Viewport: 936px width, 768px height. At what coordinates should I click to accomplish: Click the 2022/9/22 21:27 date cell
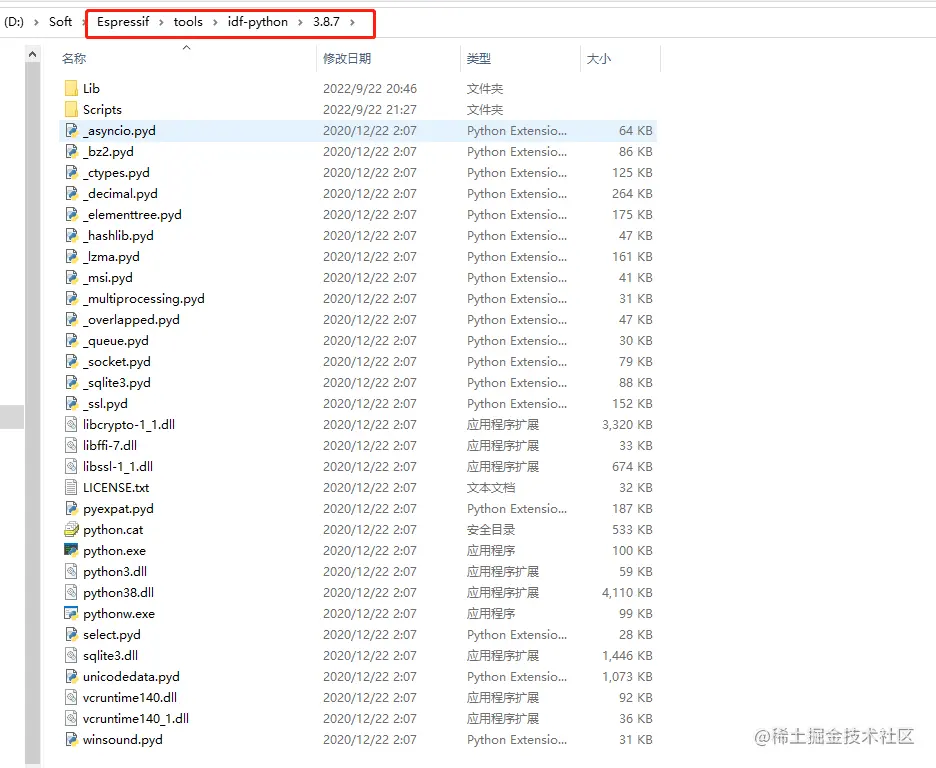pyautogui.click(x=370, y=109)
